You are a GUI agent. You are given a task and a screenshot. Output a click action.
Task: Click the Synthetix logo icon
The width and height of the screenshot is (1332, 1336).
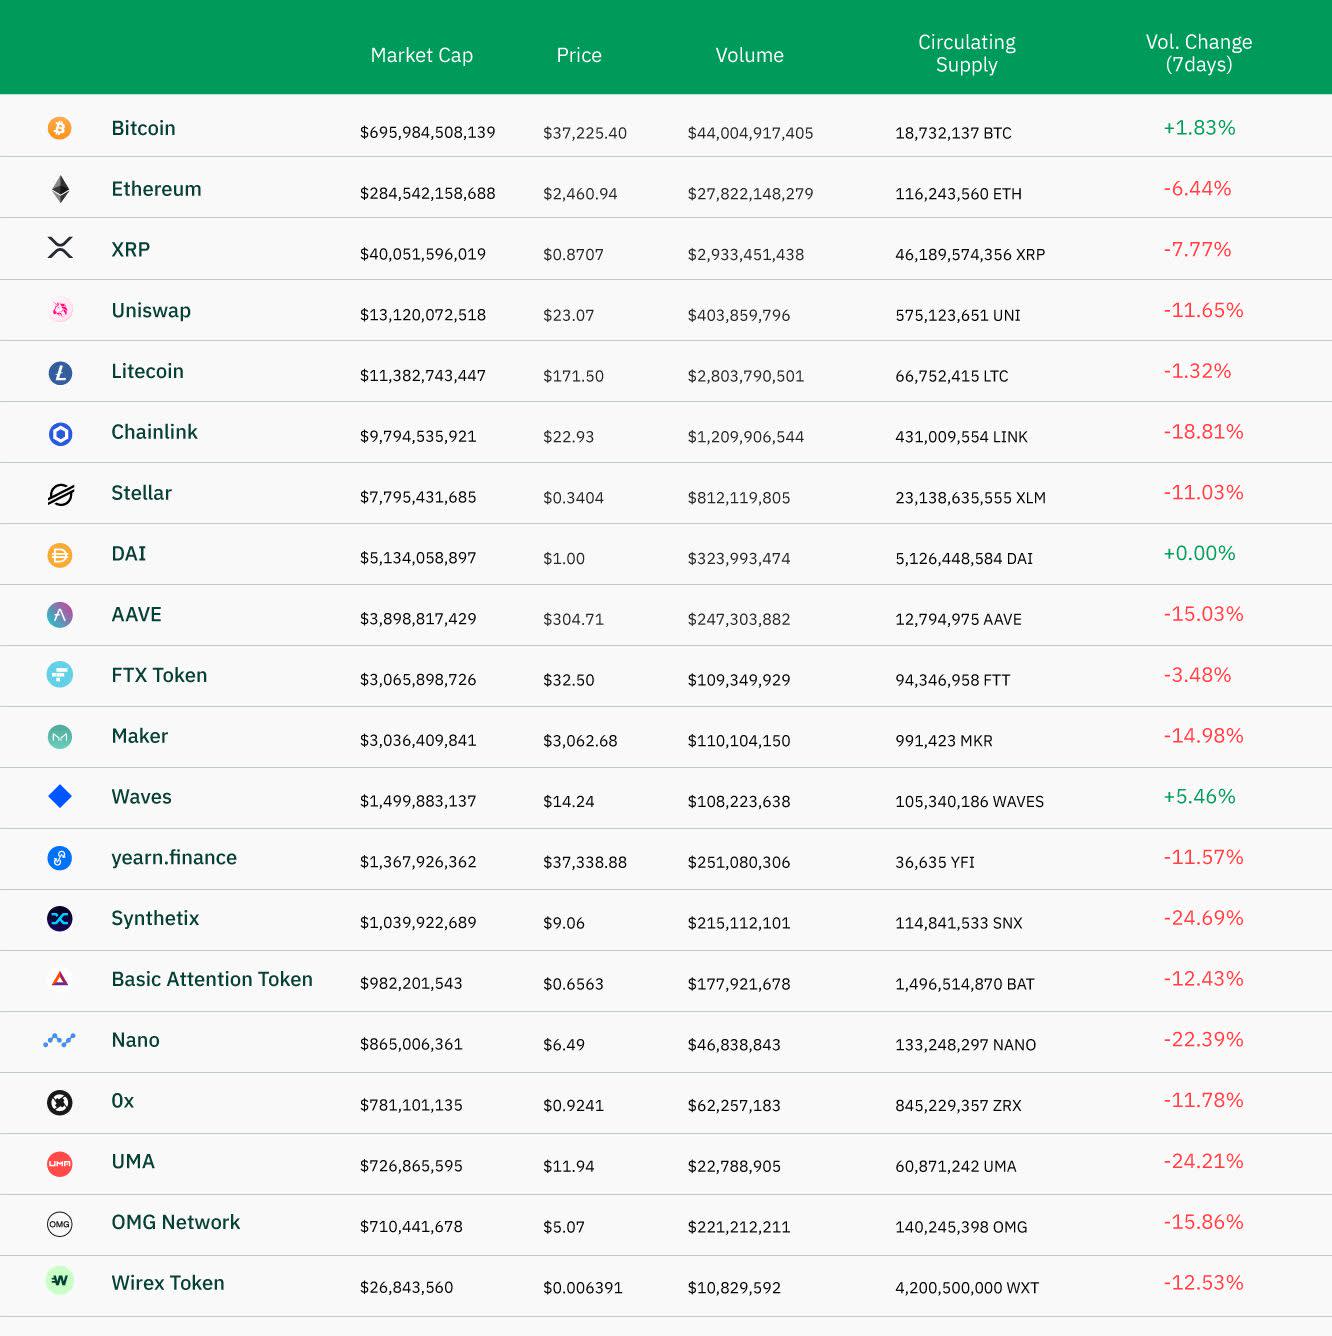tap(60, 919)
